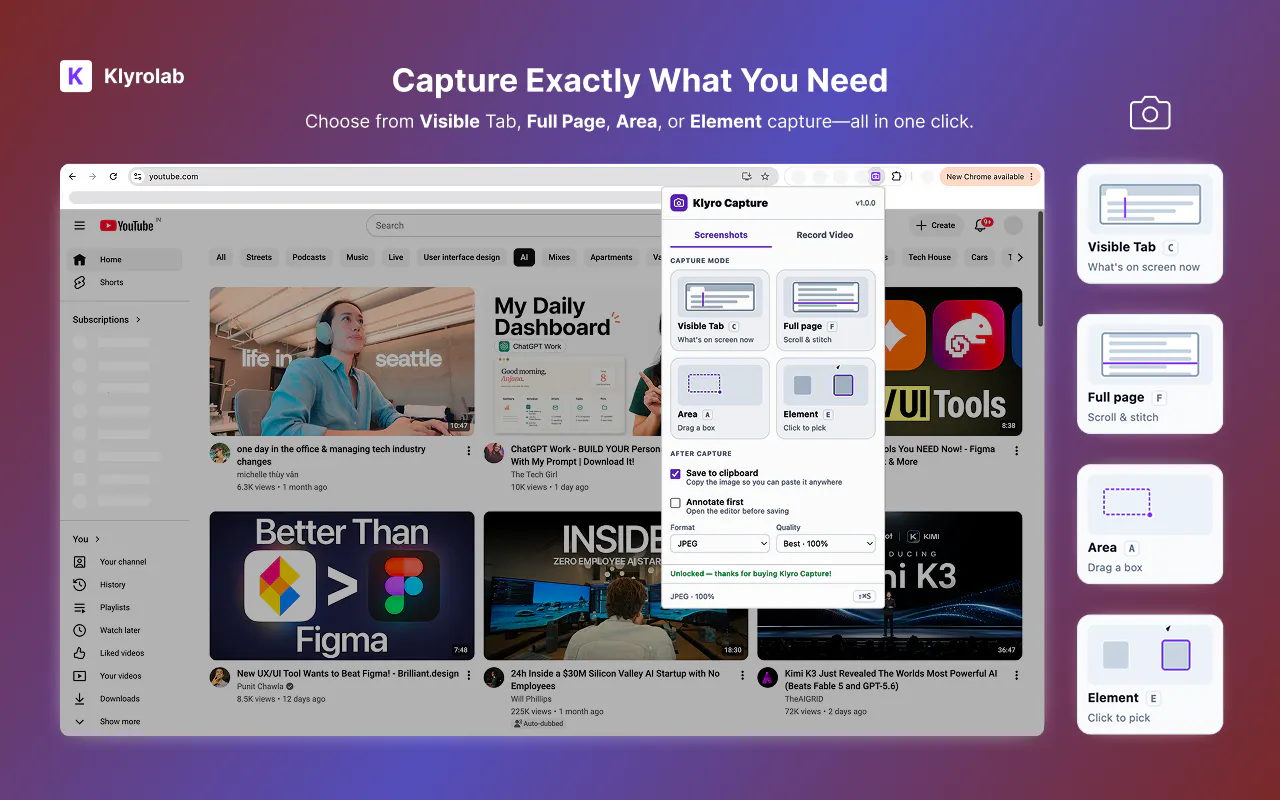The image size is (1280, 800).
Task: Open the Quality Best 100% dropdown
Action: coord(826,544)
